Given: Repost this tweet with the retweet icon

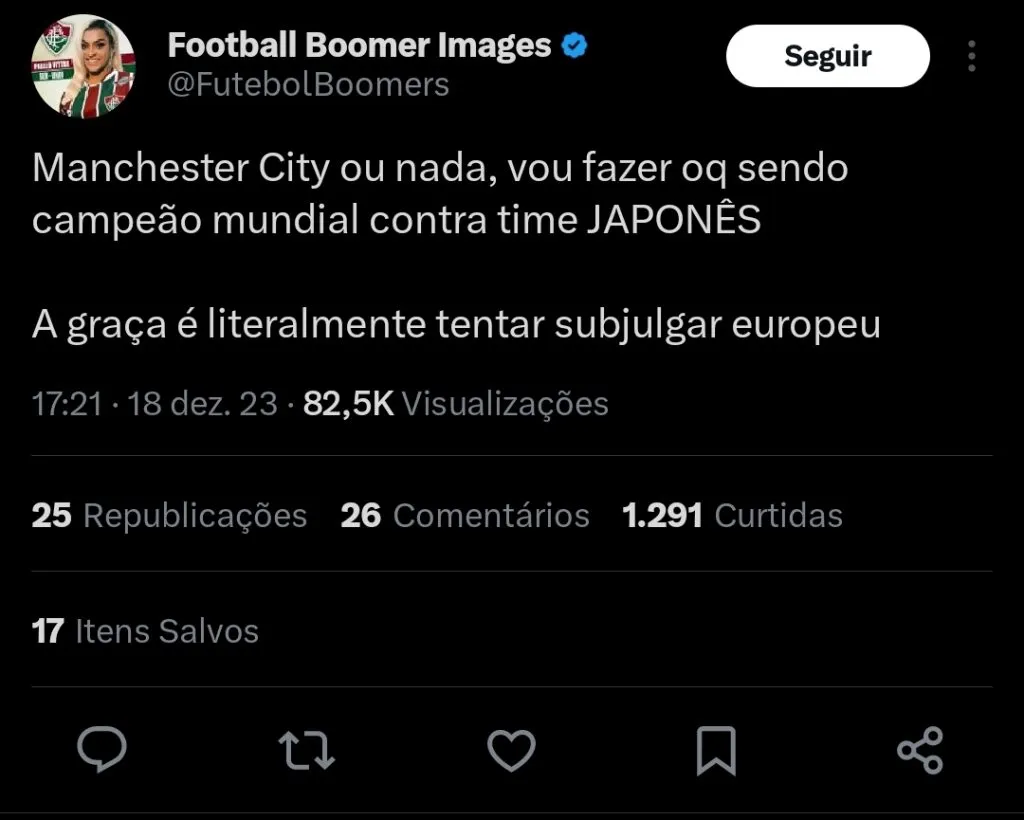Looking at the screenshot, I should 306,750.
